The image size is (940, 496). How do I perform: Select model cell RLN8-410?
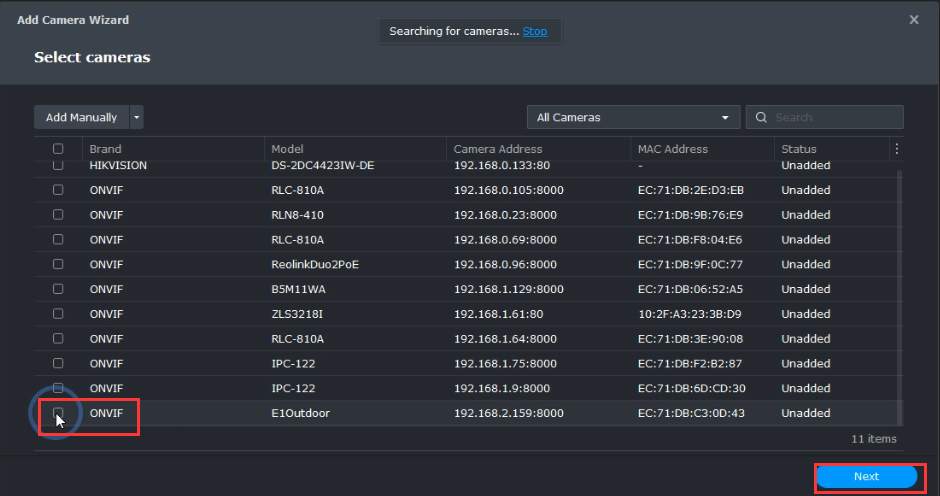click(297, 215)
